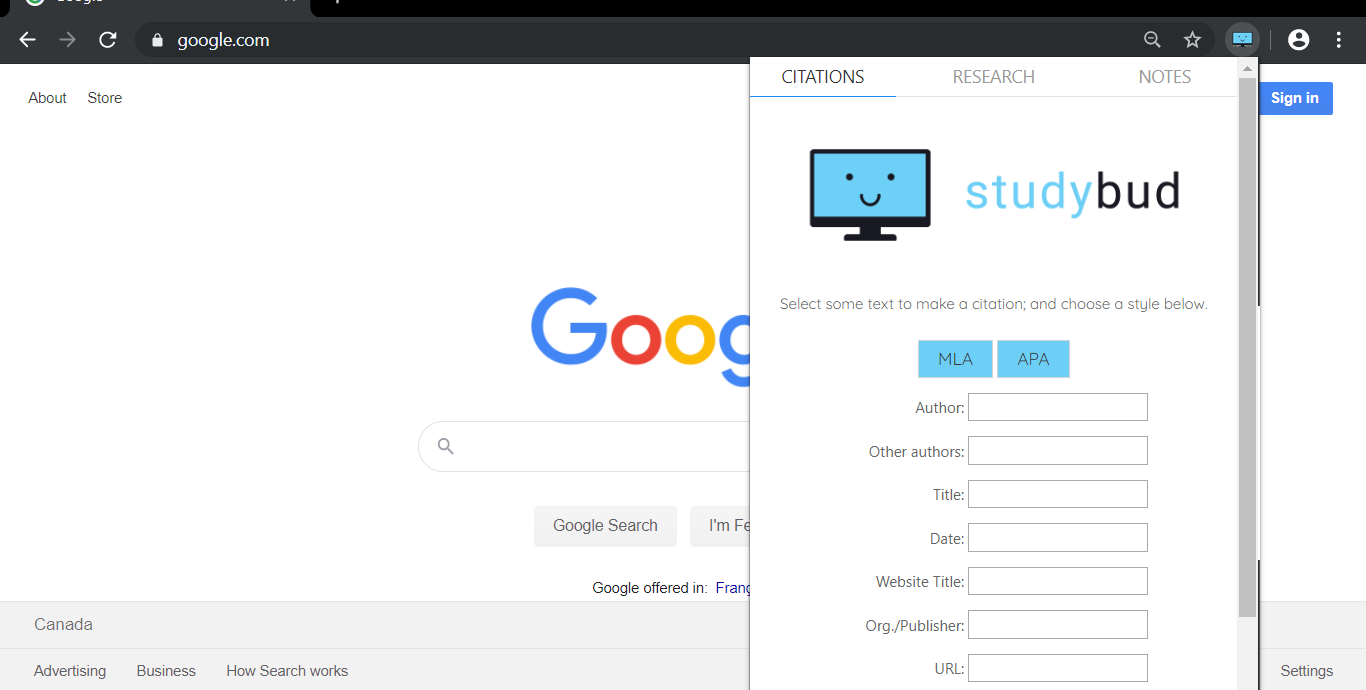1366x690 pixels.
Task: Click the zoom magnifier icon in address bar
Action: pyautogui.click(x=1152, y=40)
